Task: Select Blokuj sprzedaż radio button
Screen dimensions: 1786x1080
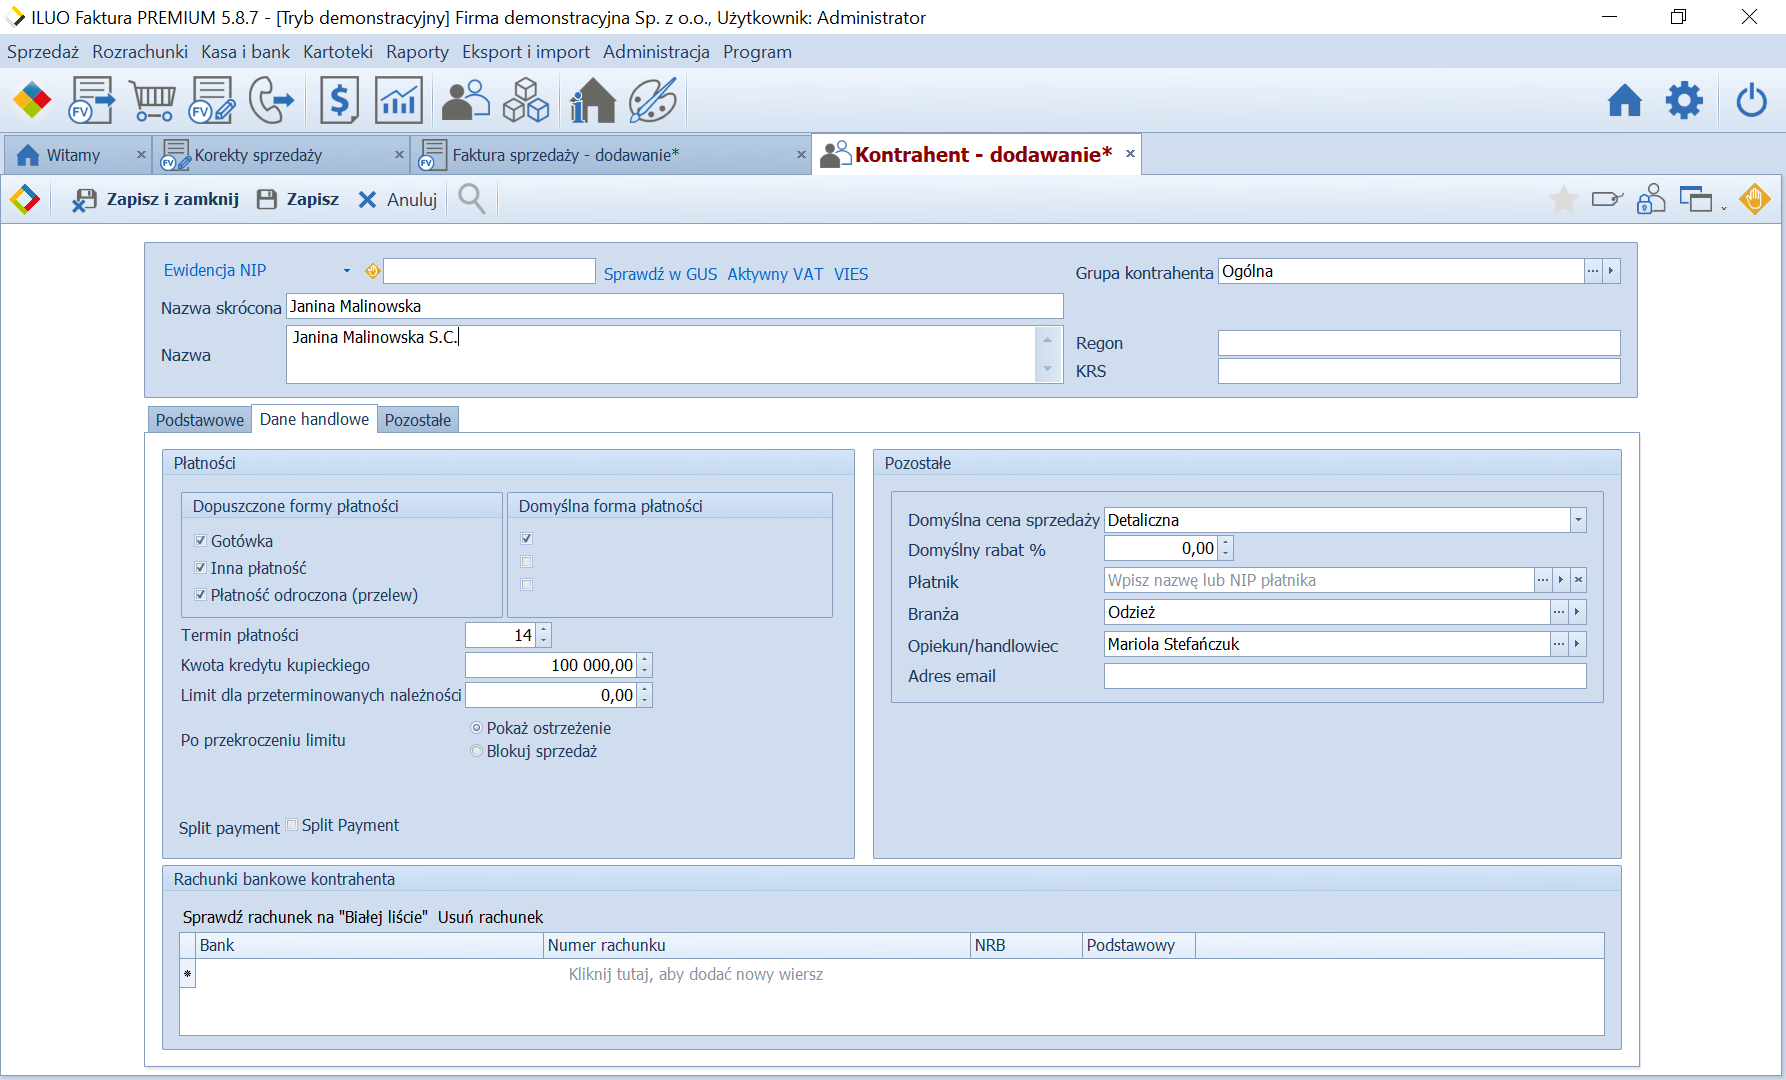Action: click(x=477, y=751)
